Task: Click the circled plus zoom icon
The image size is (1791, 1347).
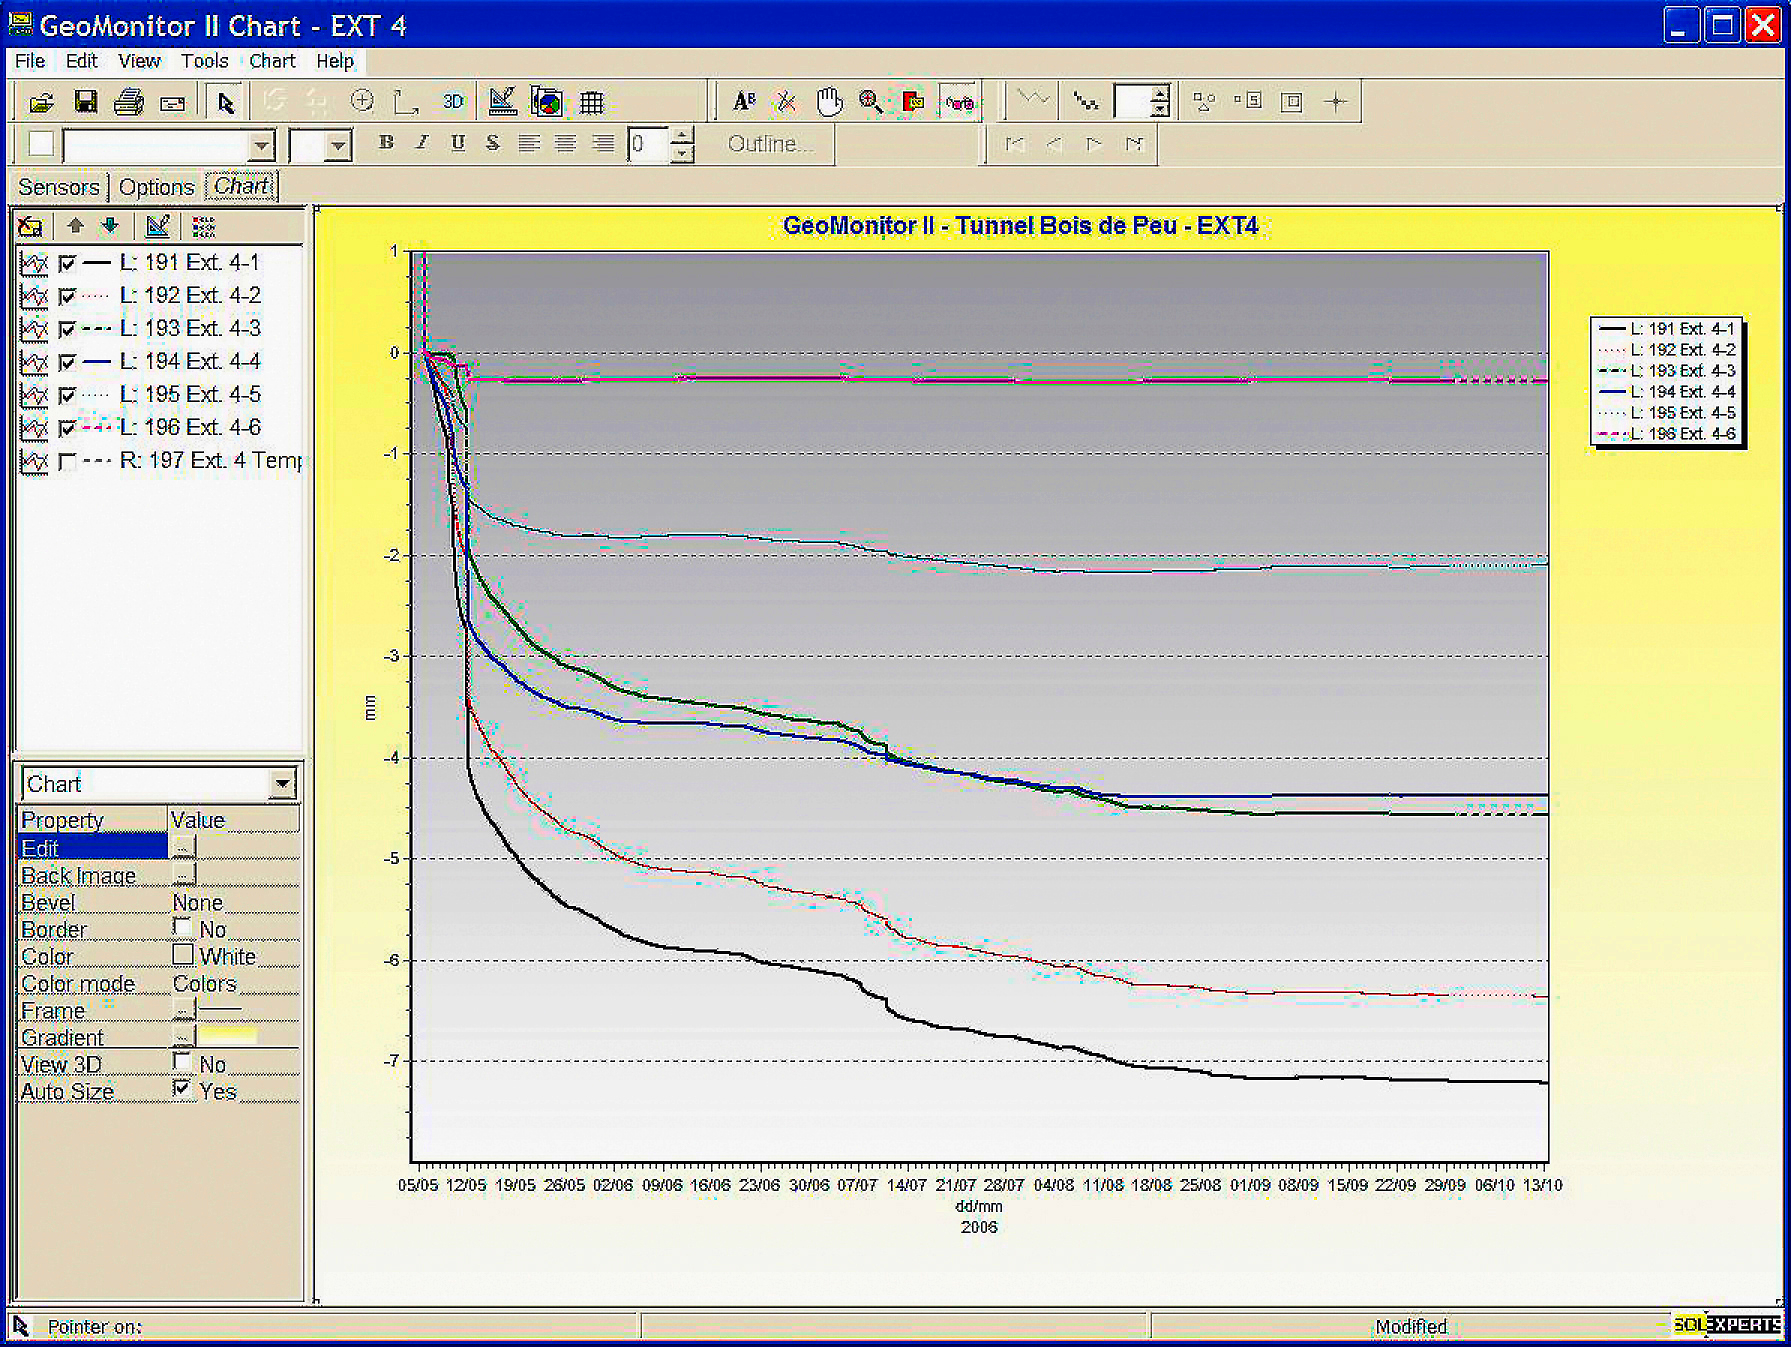Action: (x=362, y=101)
